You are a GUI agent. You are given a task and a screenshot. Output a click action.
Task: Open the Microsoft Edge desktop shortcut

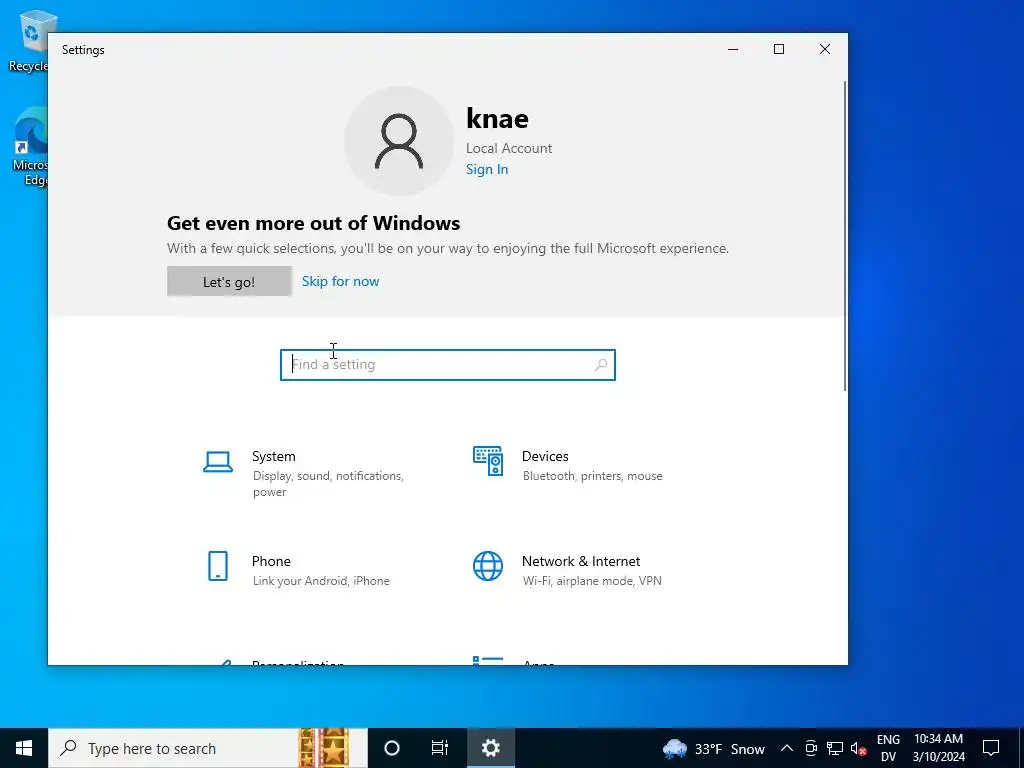coord(29,147)
